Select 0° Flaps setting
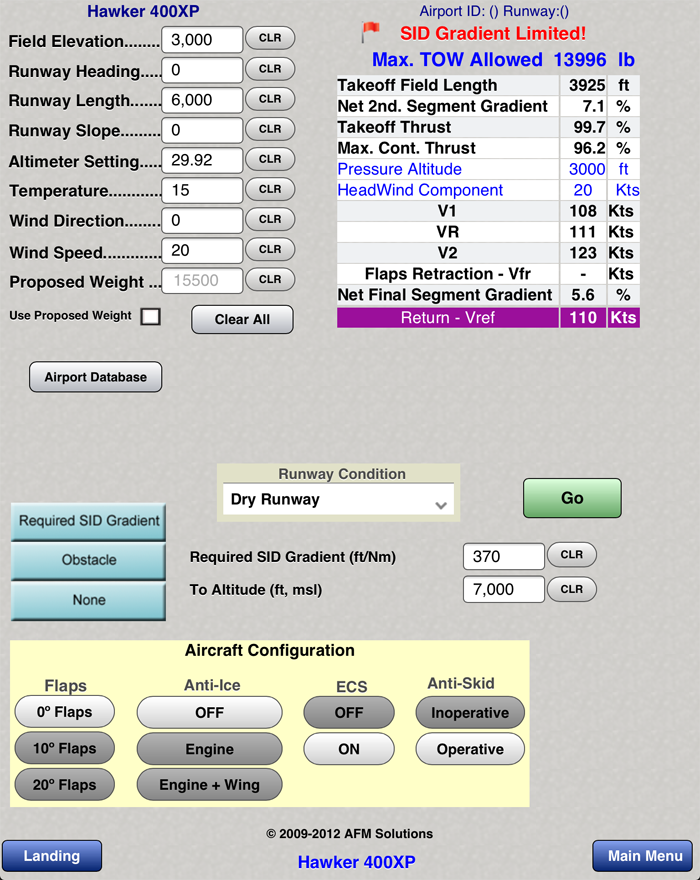This screenshot has width=700, height=880. coord(65,712)
